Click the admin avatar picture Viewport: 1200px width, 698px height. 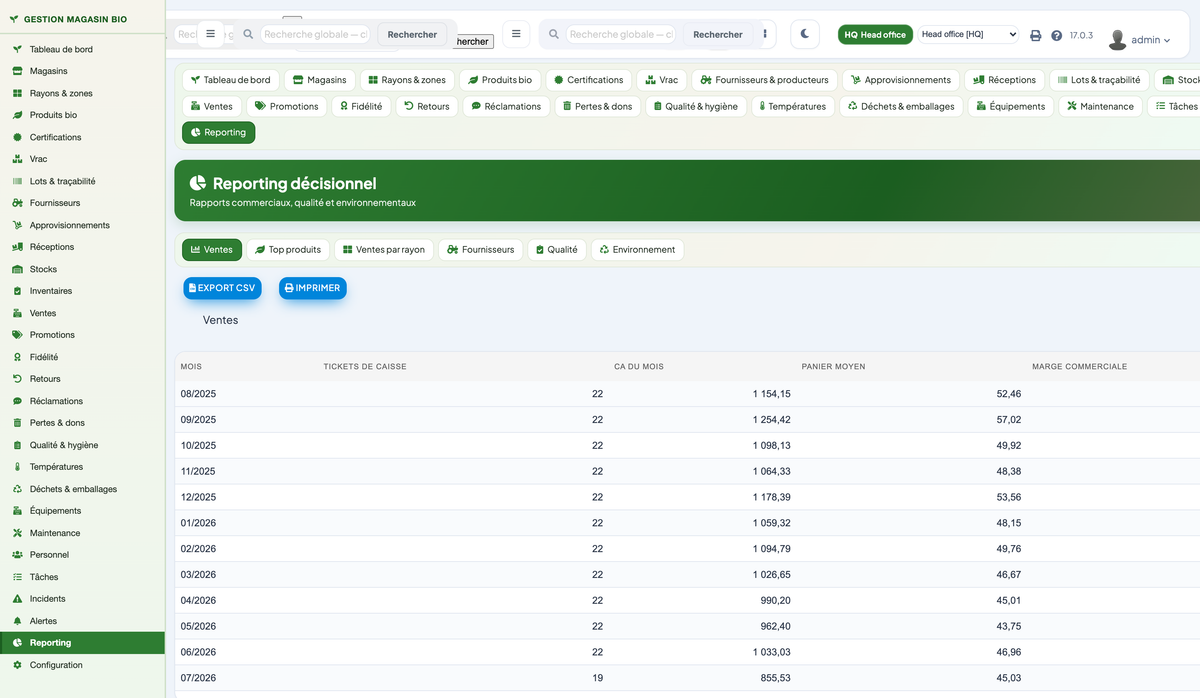tap(1118, 40)
